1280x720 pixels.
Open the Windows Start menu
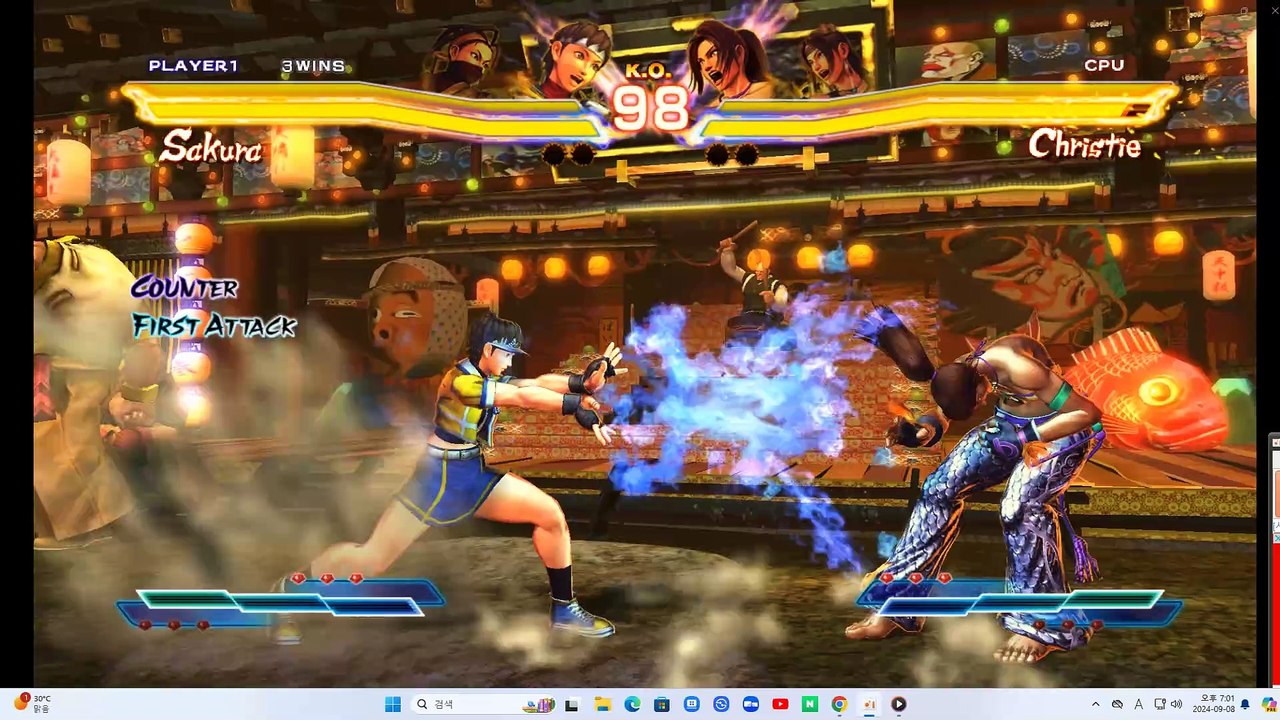tap(393, 704)
